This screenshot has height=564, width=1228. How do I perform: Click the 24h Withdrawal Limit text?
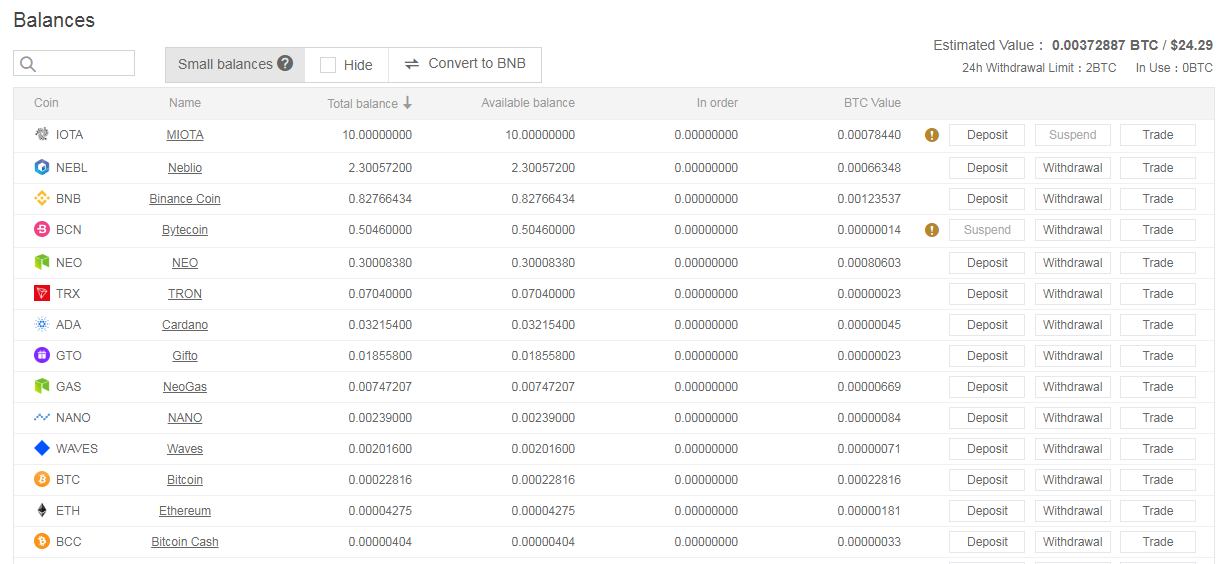1039,68
